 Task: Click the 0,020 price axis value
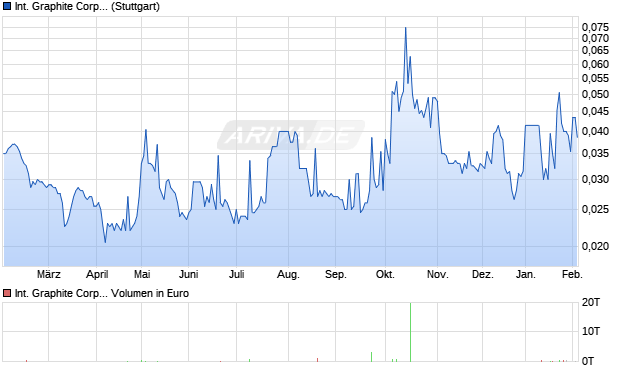point(595,246)
